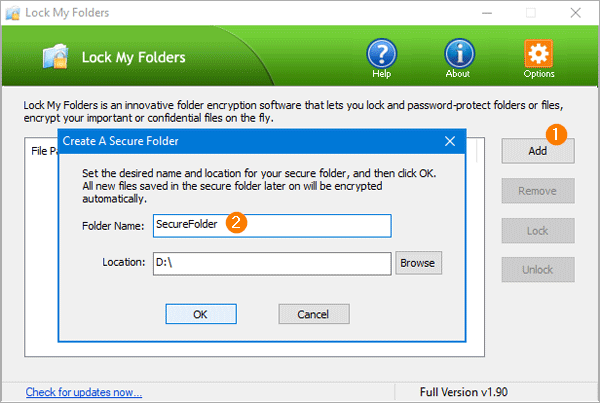Browse for a folder location
The width and height of the screenshot is (600, 403).
click(x=419, y=263)
